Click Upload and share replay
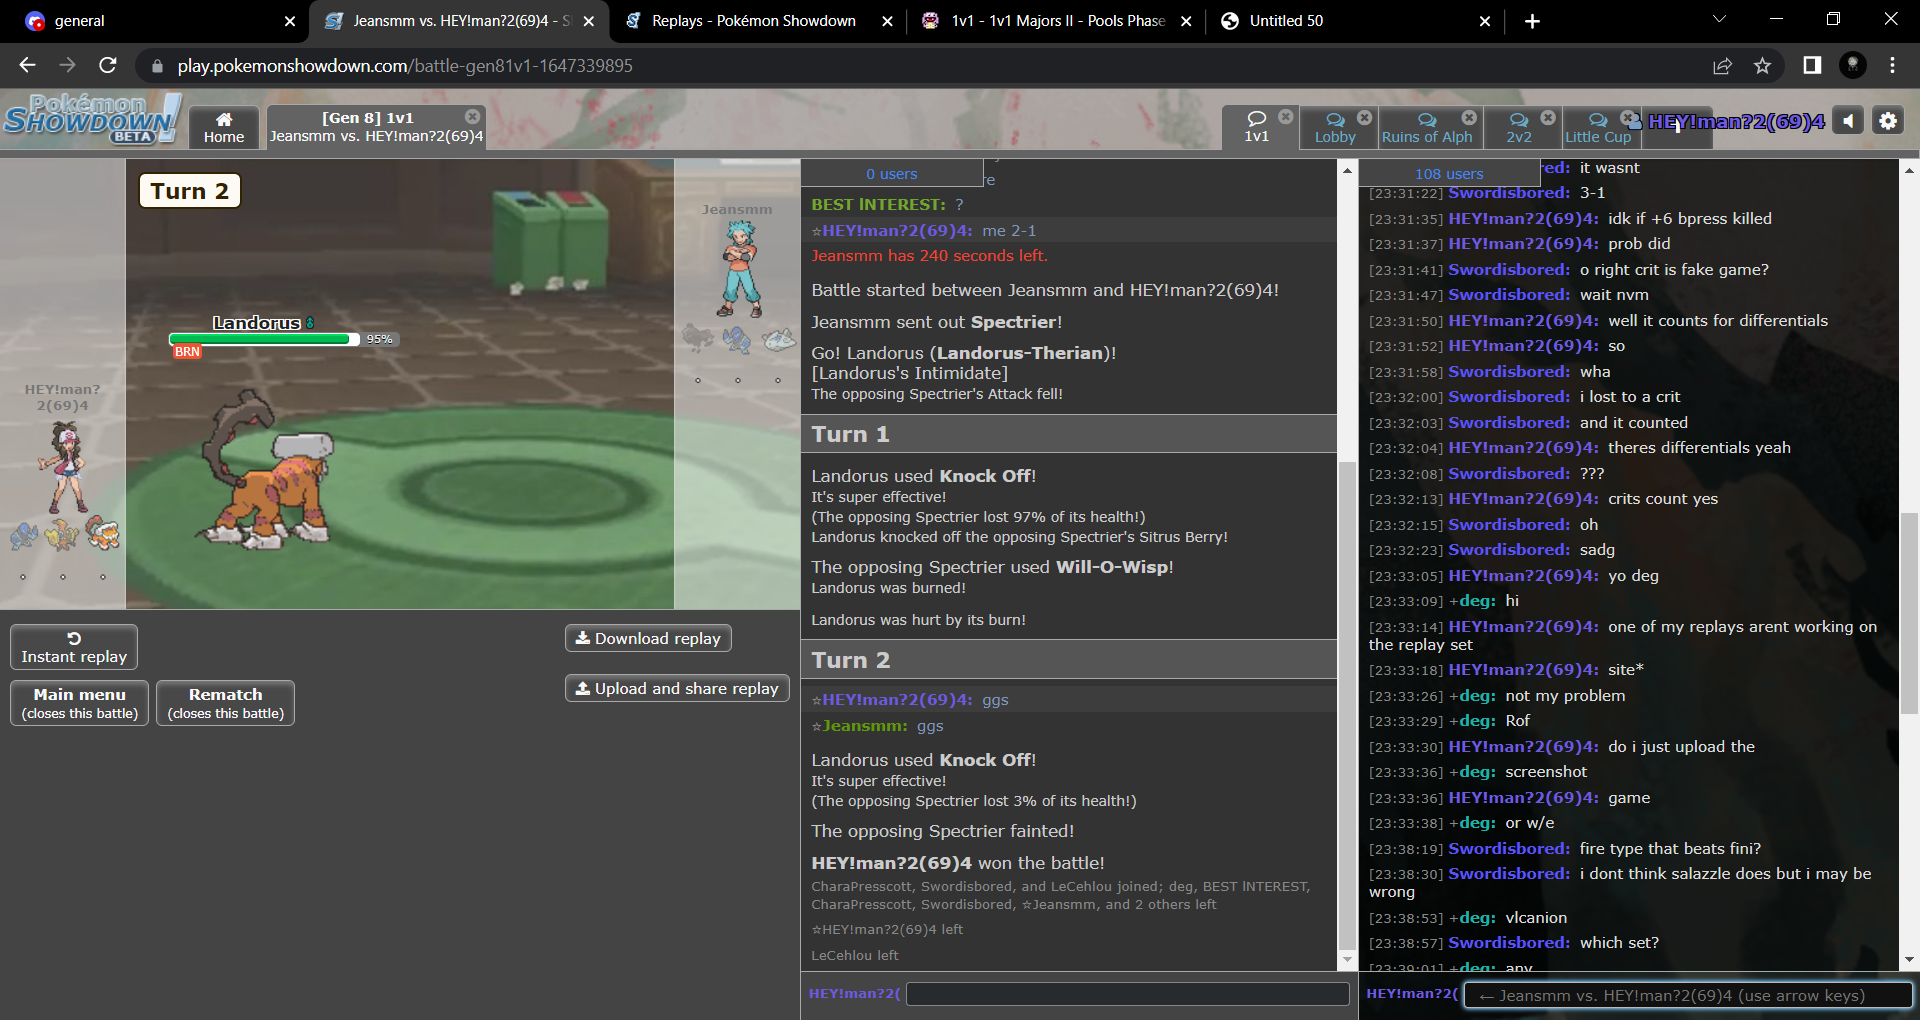 click(677, 688)
